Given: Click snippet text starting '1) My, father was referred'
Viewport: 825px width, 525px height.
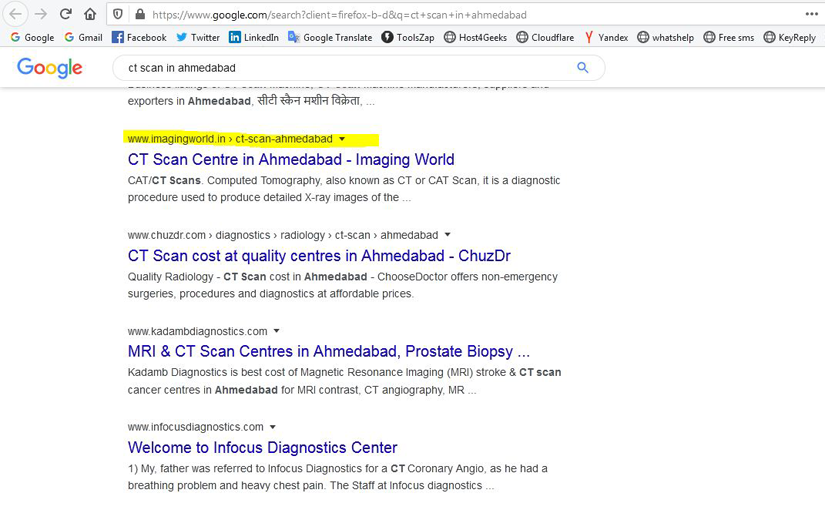Looking at the screenshot, I should [x=337, y=477].
